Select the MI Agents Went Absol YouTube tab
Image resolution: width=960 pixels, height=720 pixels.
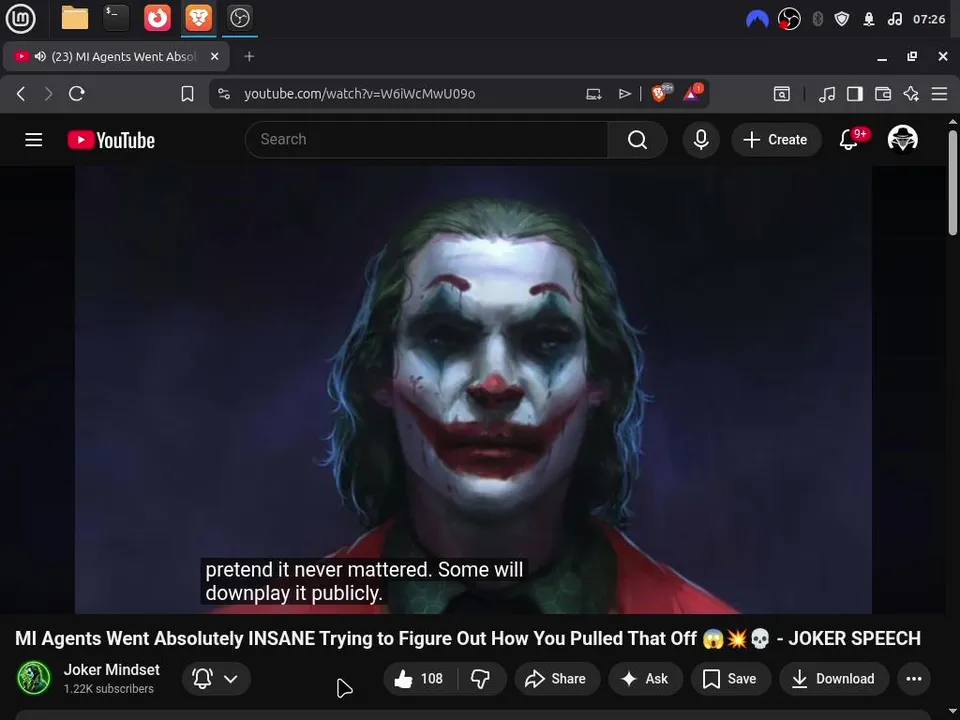click(x=116, y=56)
